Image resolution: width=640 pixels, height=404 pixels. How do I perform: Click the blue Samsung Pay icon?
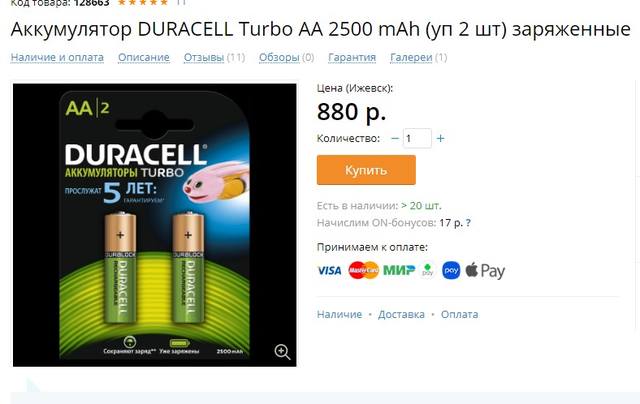pos(451,271)
